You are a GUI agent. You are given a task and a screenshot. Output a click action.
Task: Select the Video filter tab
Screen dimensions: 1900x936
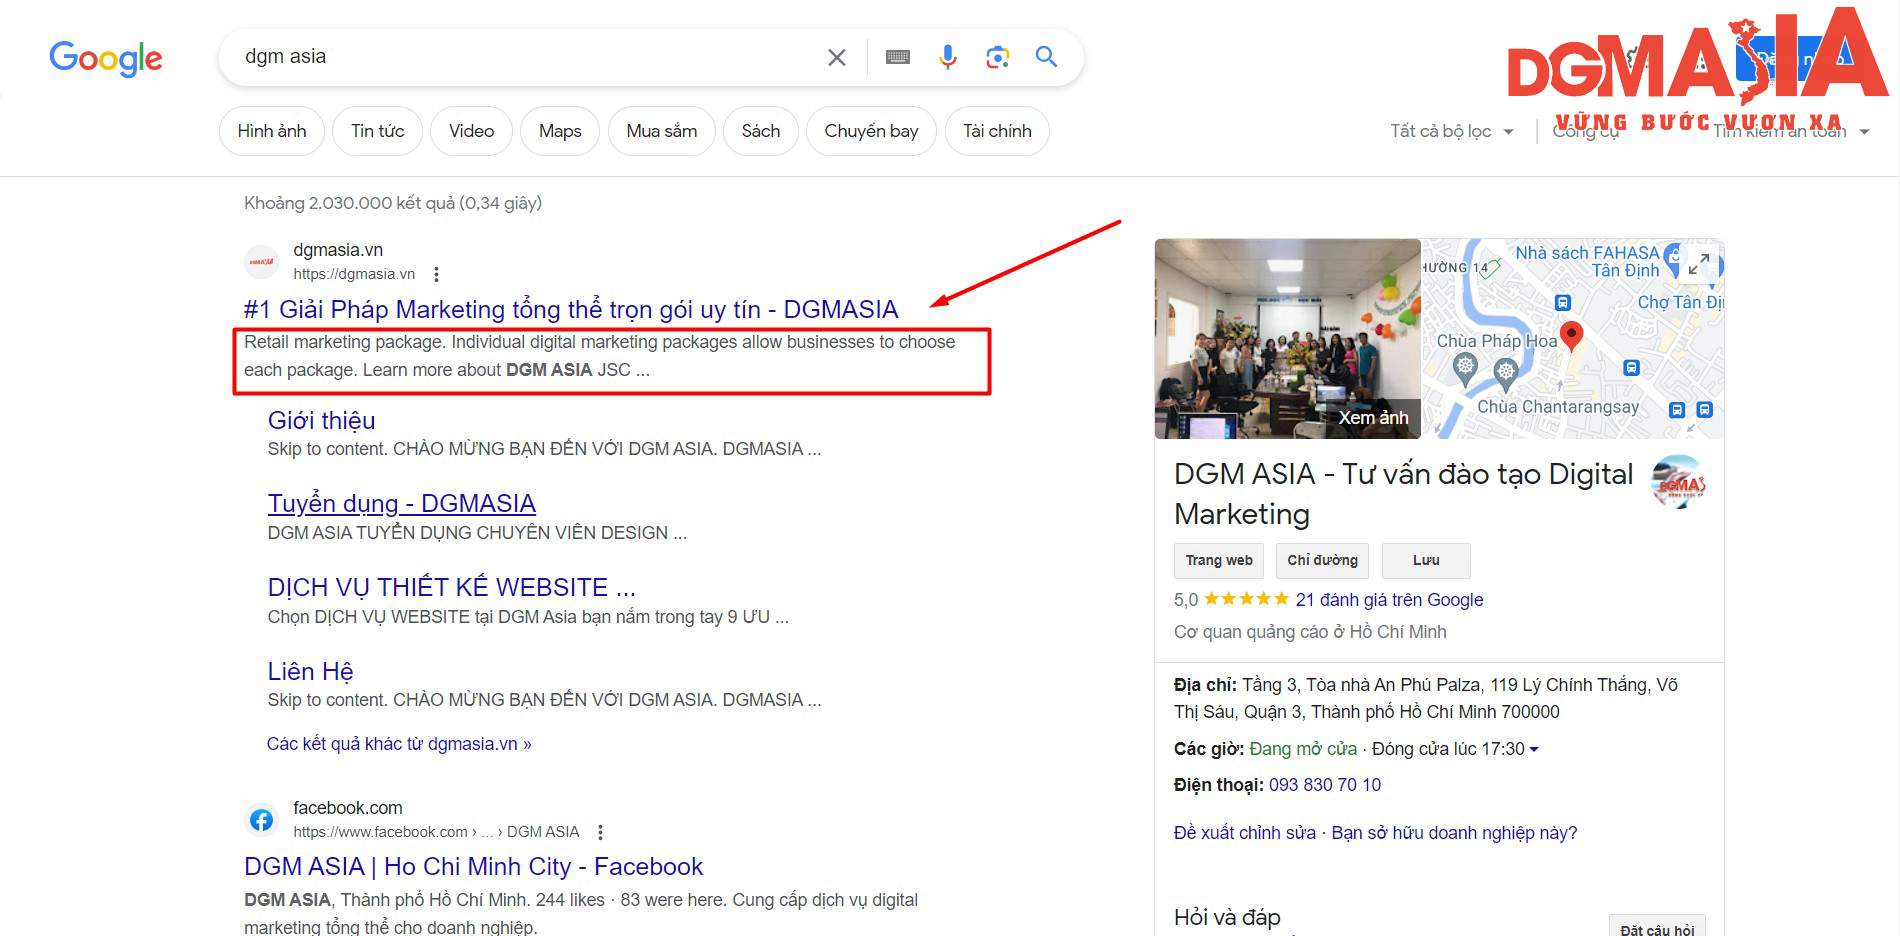471,131
